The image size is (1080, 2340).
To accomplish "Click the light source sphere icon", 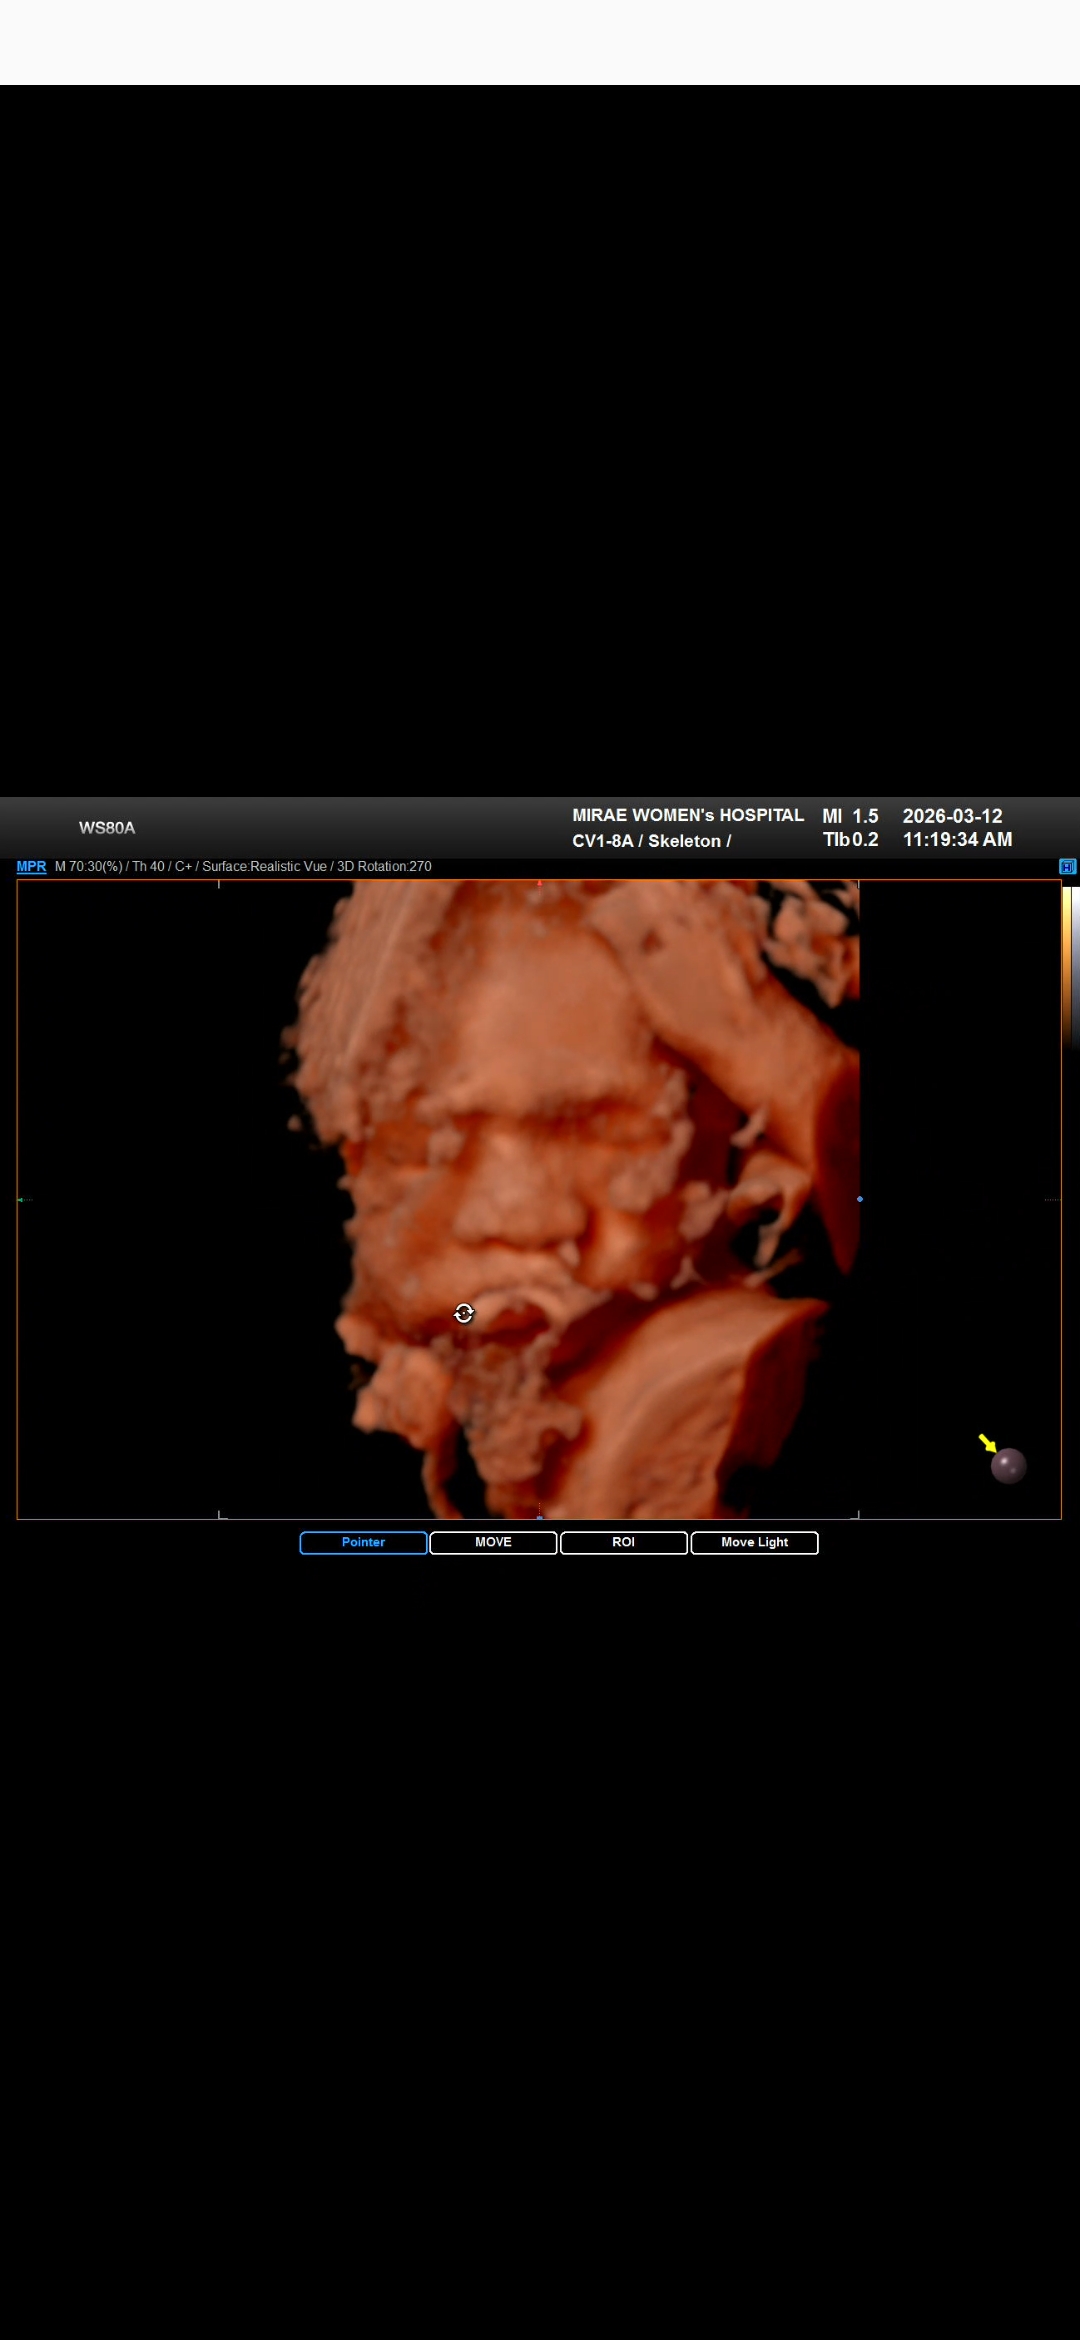I will coord(1008,1466).
